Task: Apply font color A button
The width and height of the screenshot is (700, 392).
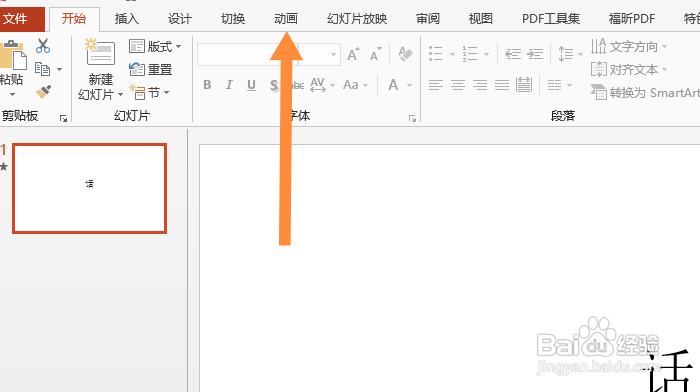Action: click(393, 85)
